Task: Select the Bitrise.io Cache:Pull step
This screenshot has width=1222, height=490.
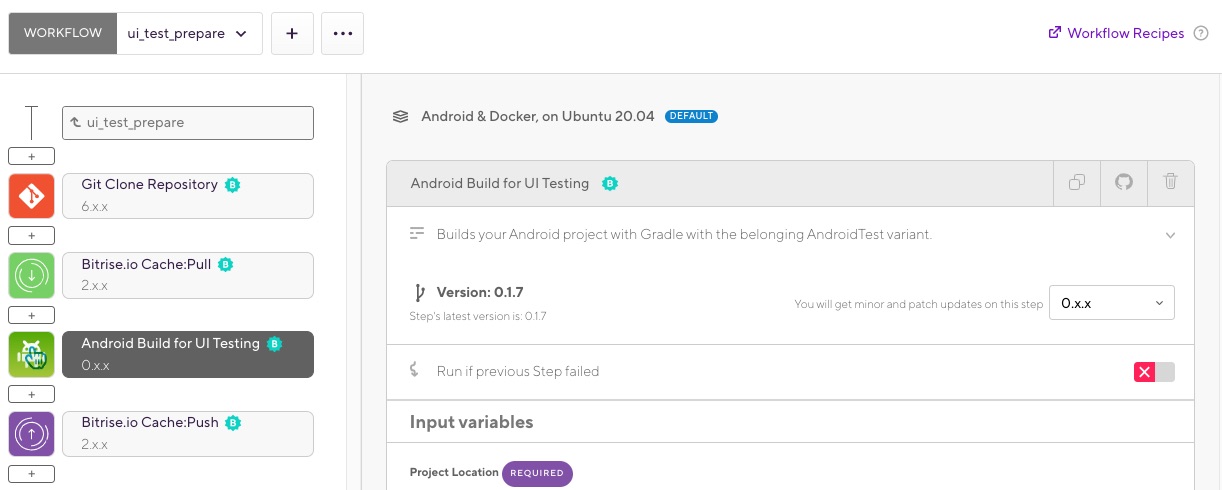Action: click(188, 275)
